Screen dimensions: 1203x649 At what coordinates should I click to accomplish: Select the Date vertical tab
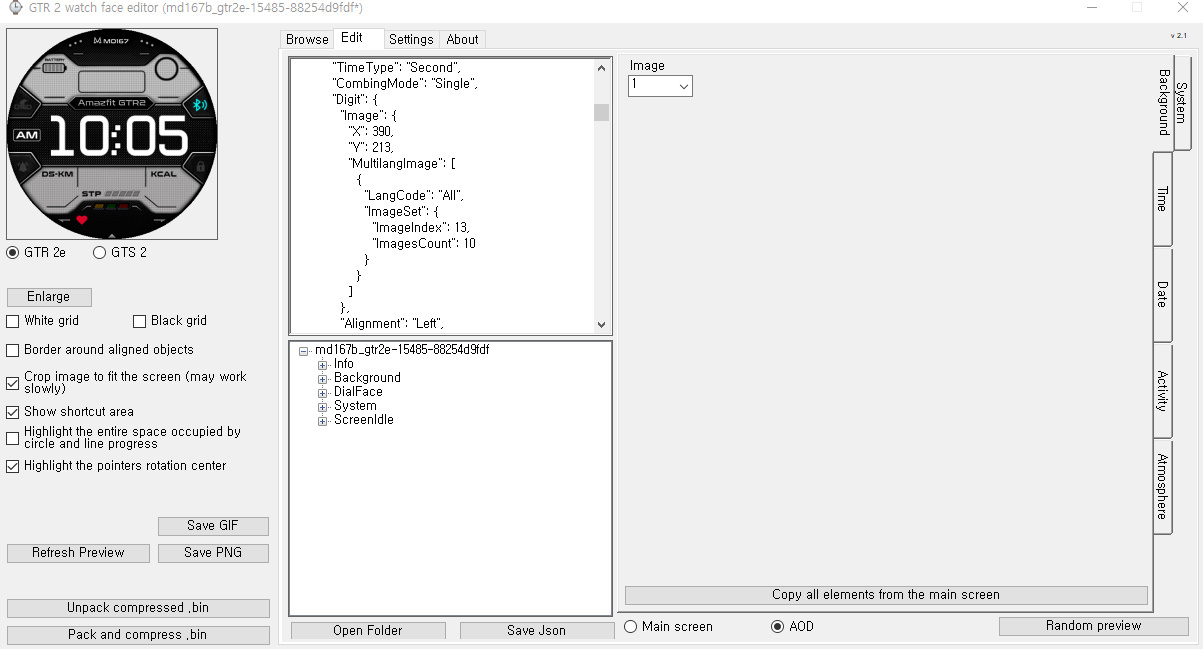point(1162,294)
